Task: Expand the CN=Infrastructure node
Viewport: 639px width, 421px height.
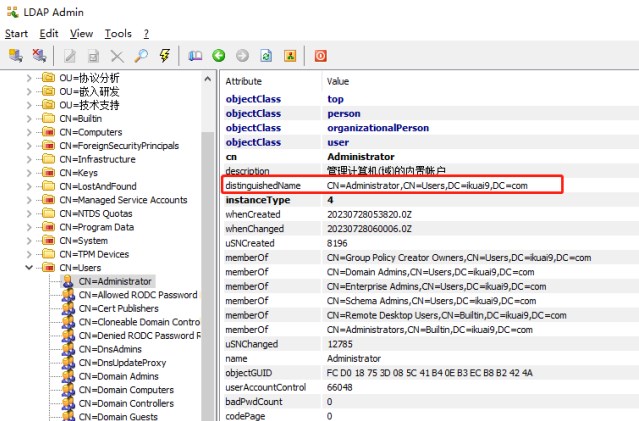Action: [x=29, y=159]
